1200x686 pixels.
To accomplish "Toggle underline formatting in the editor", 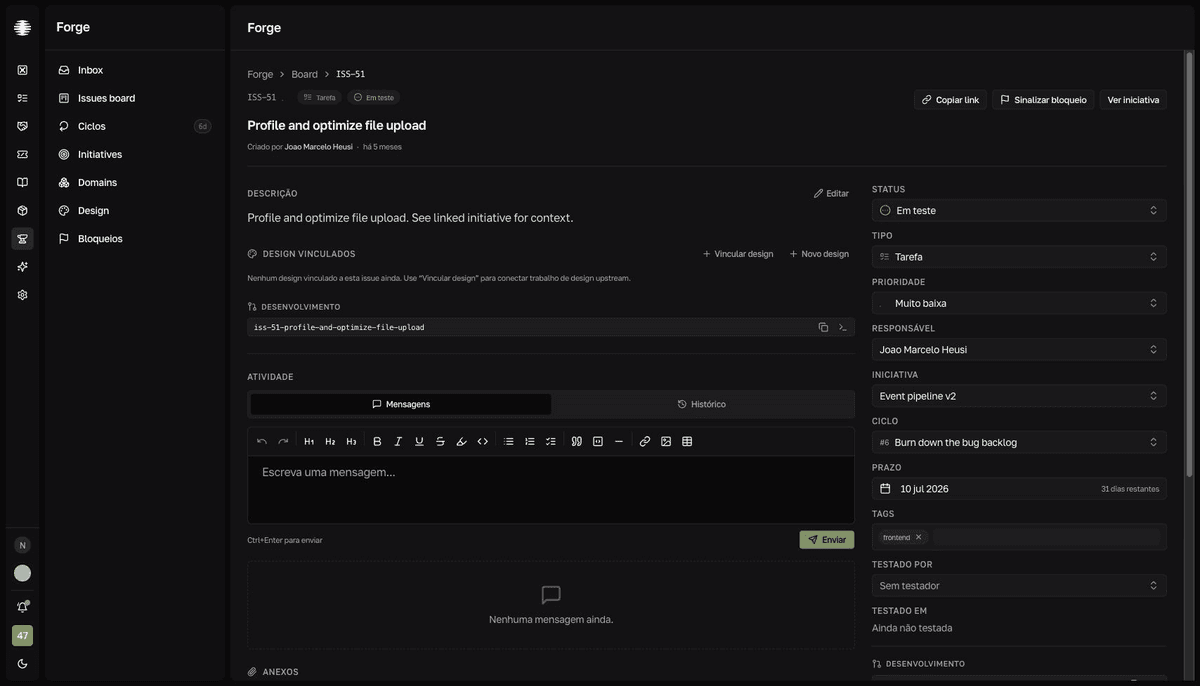I will [419, 441].
